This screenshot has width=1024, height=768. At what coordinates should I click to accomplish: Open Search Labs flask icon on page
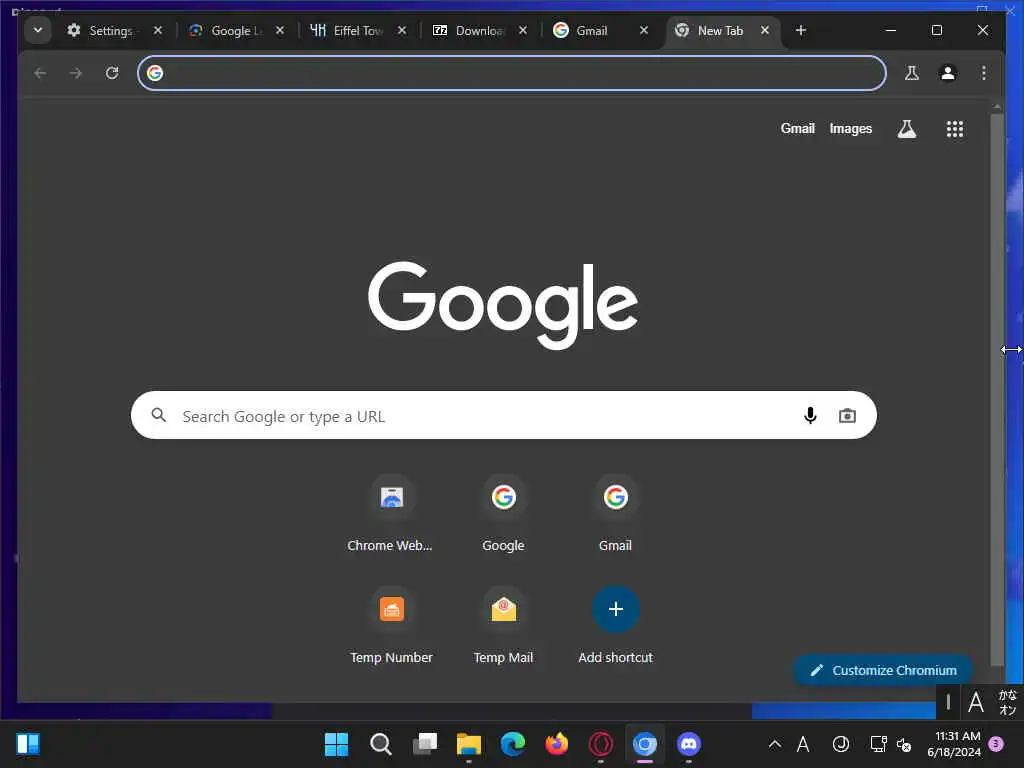click(906, 129)
